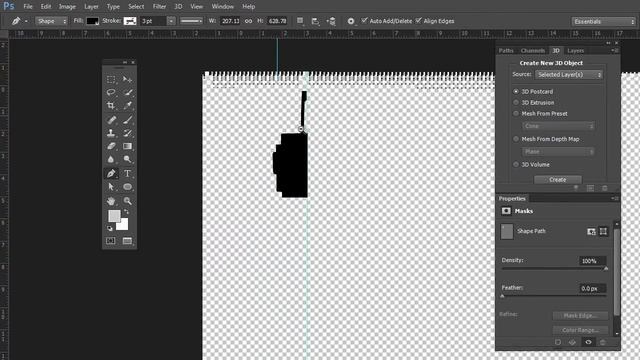Switch to the Paths tab
The height and width of the screenshot is (360, 640).
coord(506,51)
